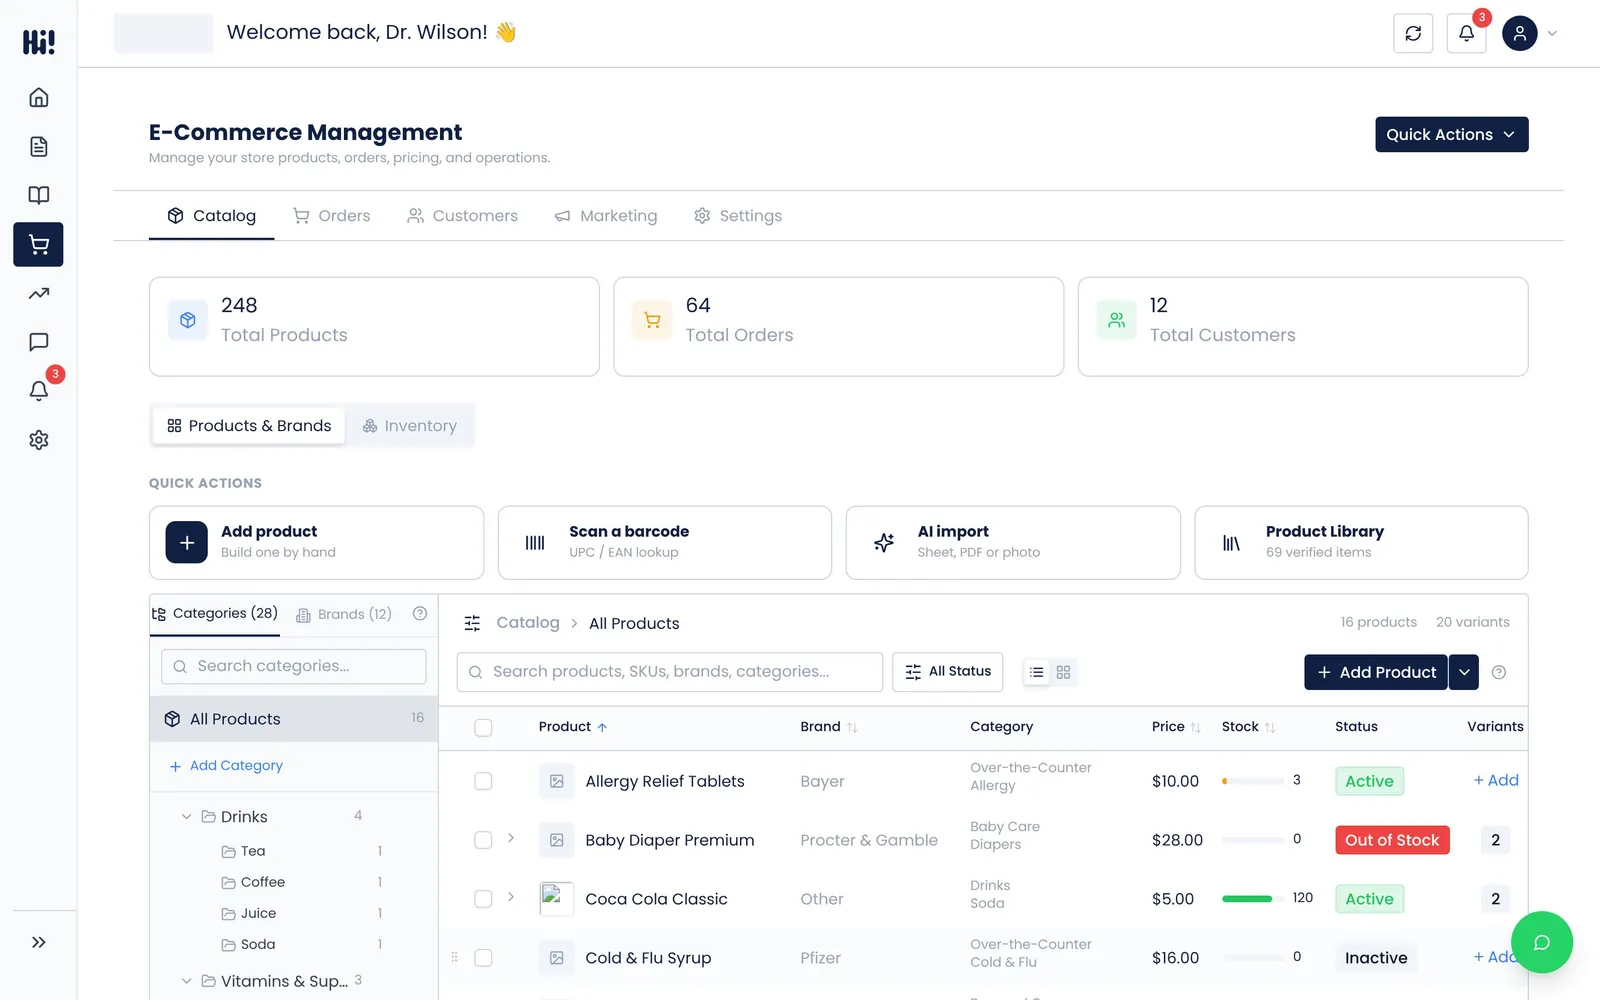1600x1000 pixels.
Task: Open the floating chat support bubble
Action: click(1541, 942)
